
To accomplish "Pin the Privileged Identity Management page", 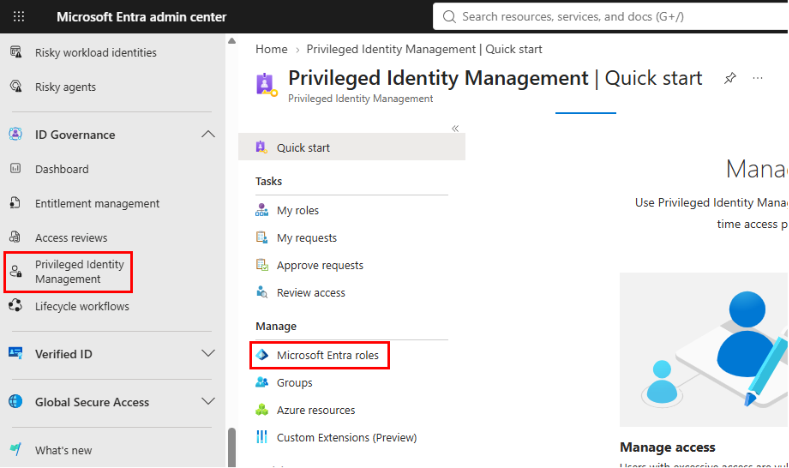I will (730, 78).
